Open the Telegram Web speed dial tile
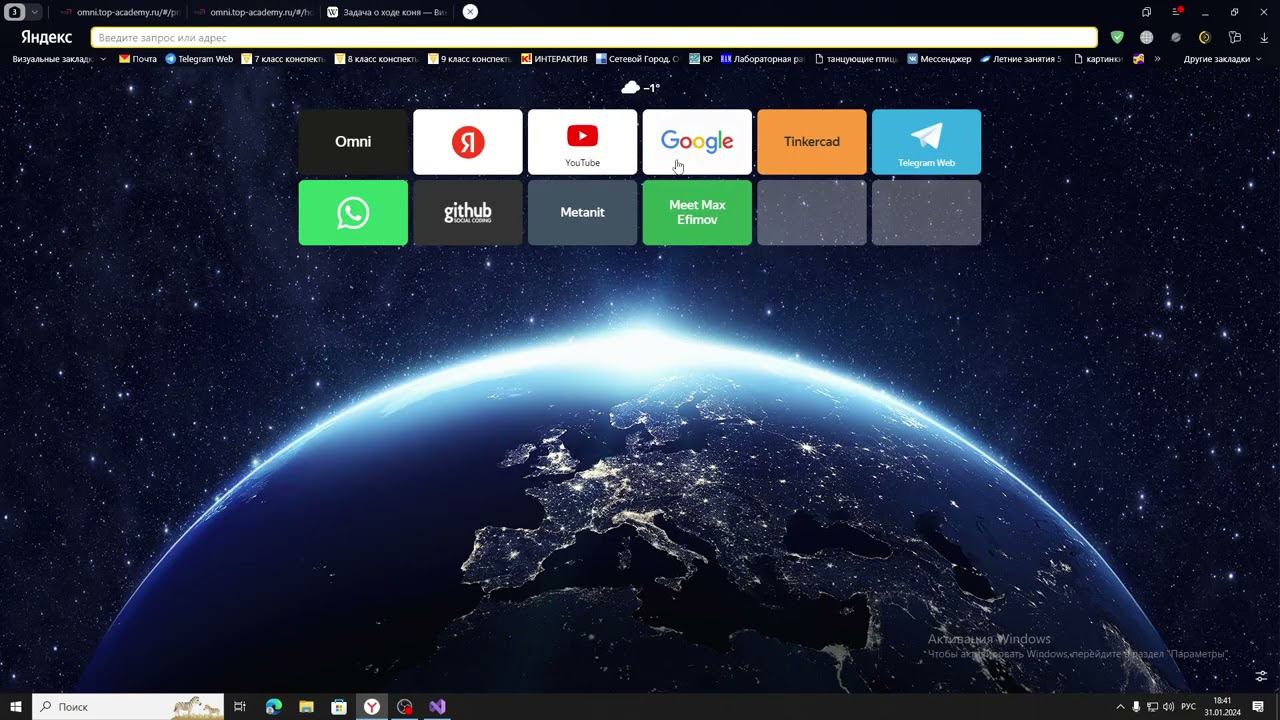1280x720 pixels. tap(926, 142)
